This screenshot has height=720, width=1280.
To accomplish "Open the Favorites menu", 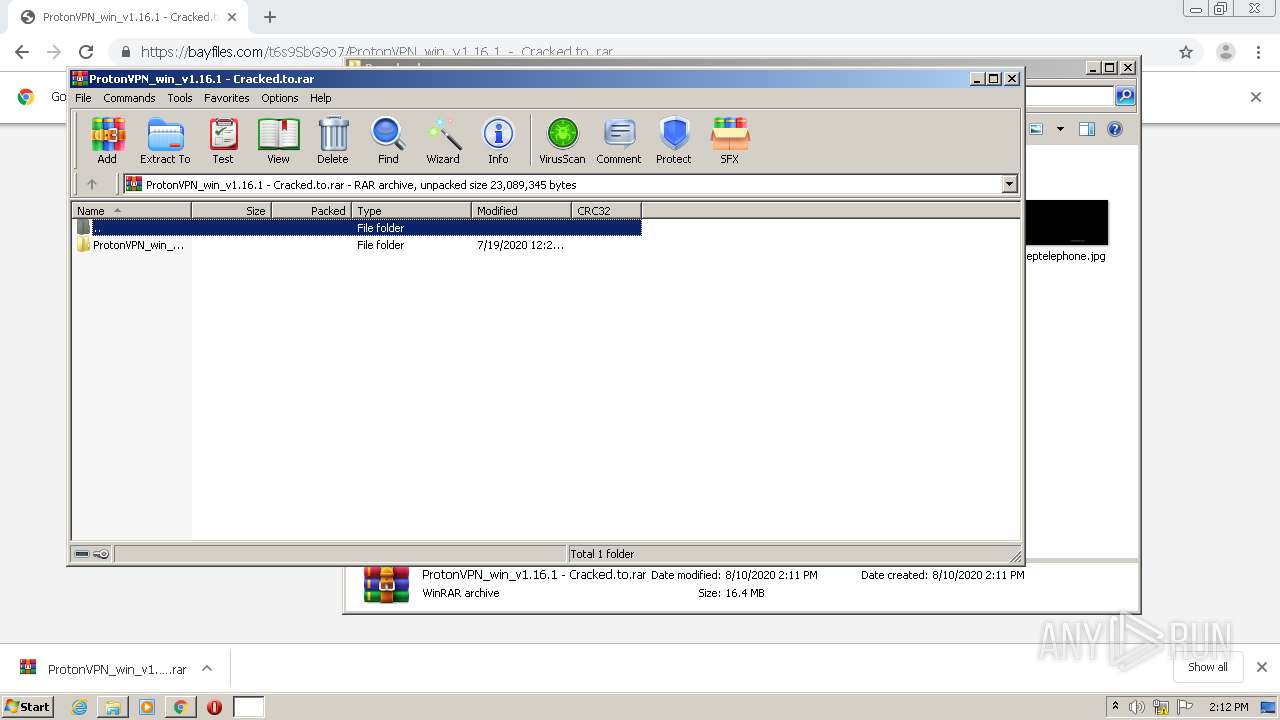I will pyautogui.click(x=227, y=98).
